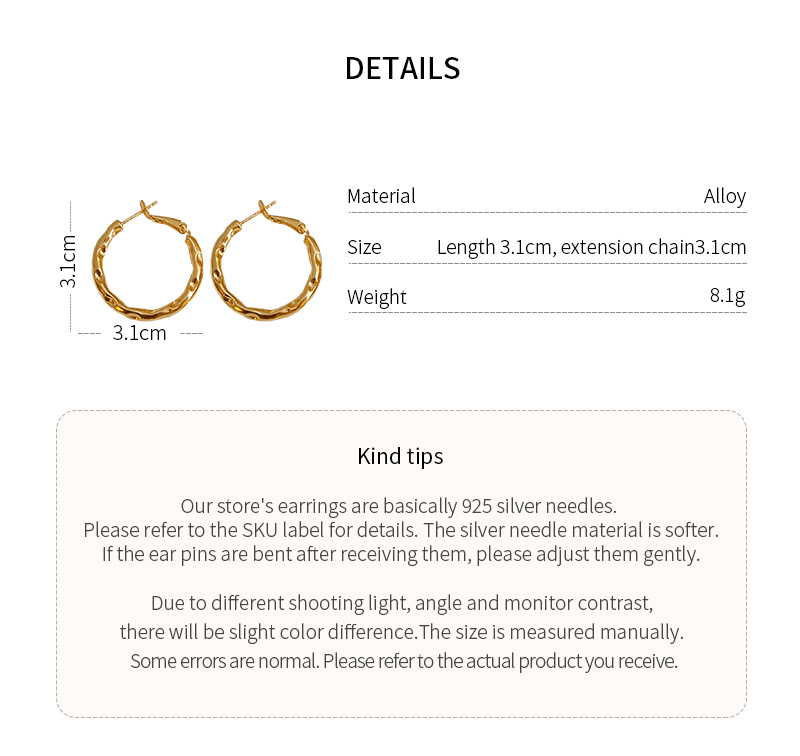This screenshot has height=756, width=800.
Task: Select the 8.1g weight value
Action: coord(727,296)
